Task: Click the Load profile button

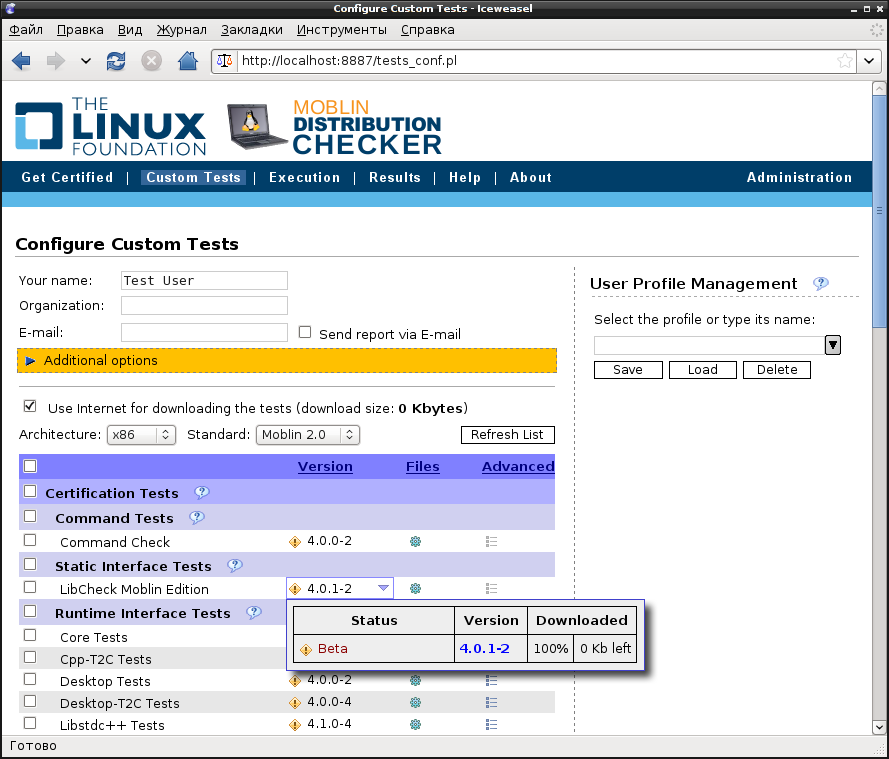Action: (702, 370)
